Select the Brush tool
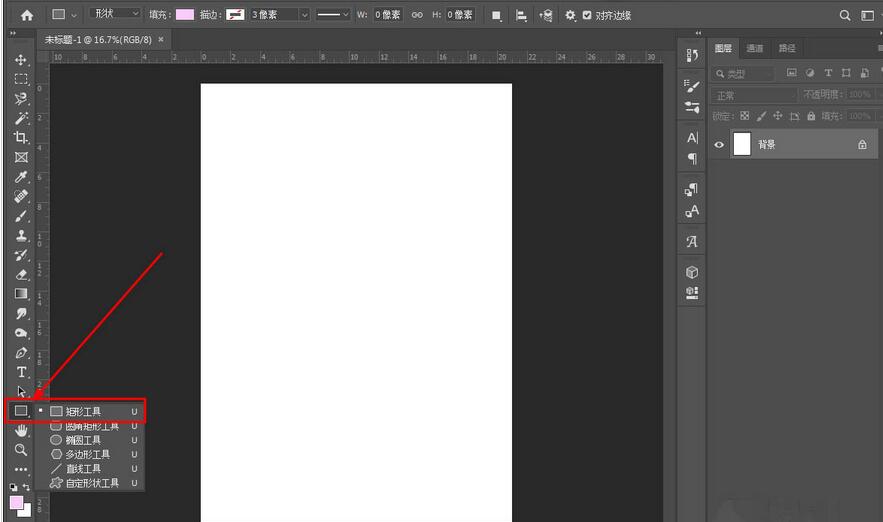This screenshot has height=522, width=883. pyautogui.click(x=20, y=216)
